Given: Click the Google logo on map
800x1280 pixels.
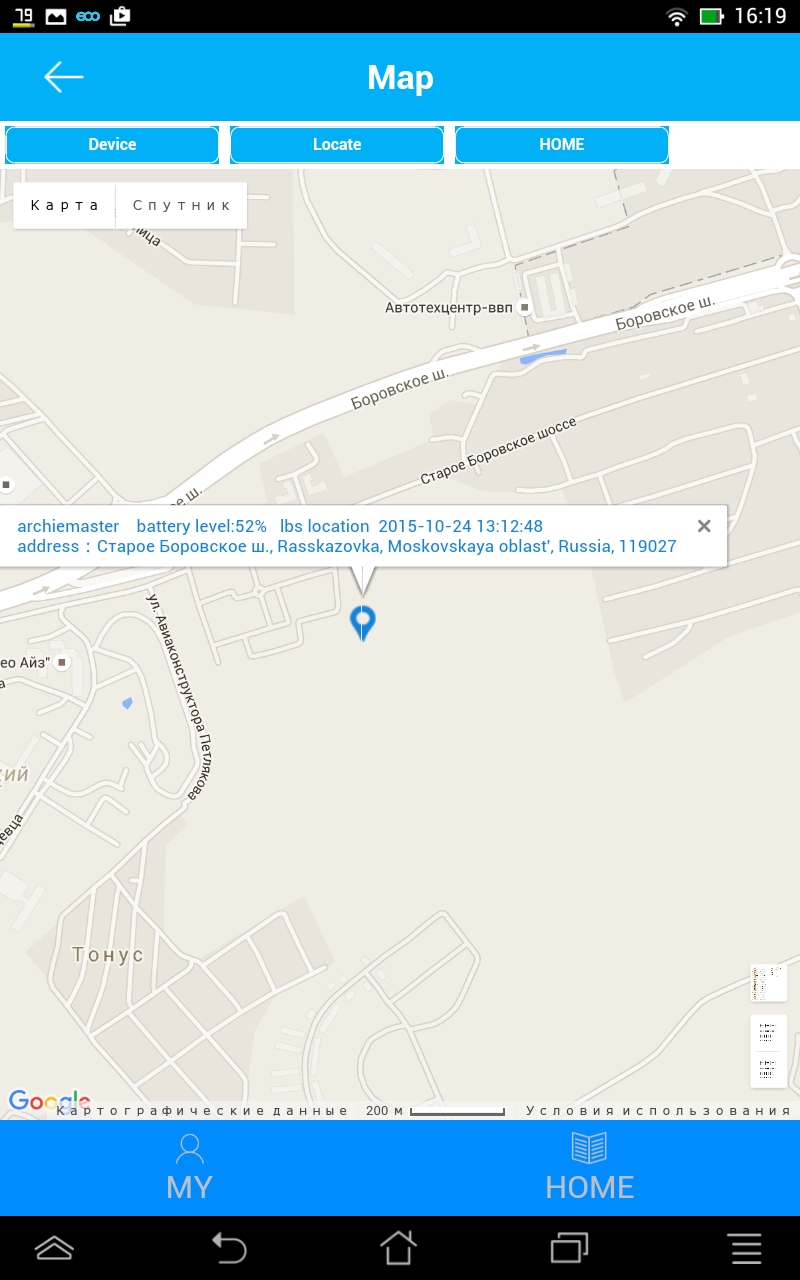Looking at the screenshot, I should tap(48, 1101).
